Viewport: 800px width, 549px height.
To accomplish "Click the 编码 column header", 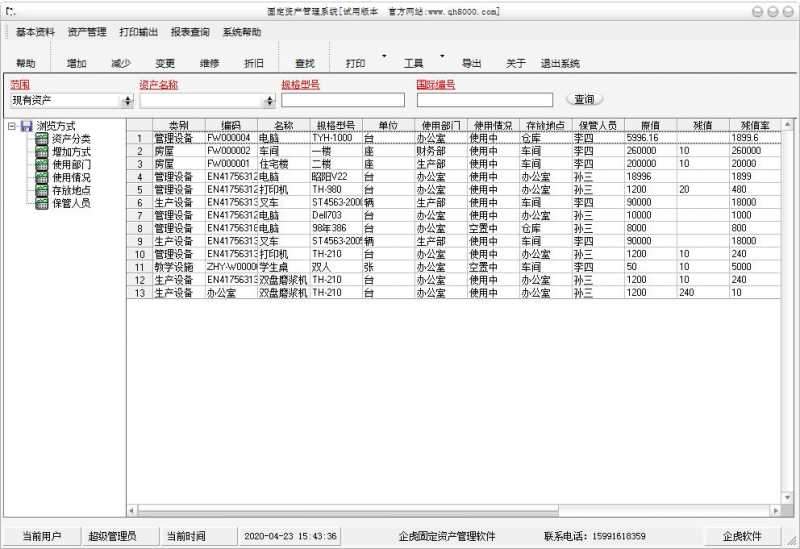I will click(x=231, y=125).
